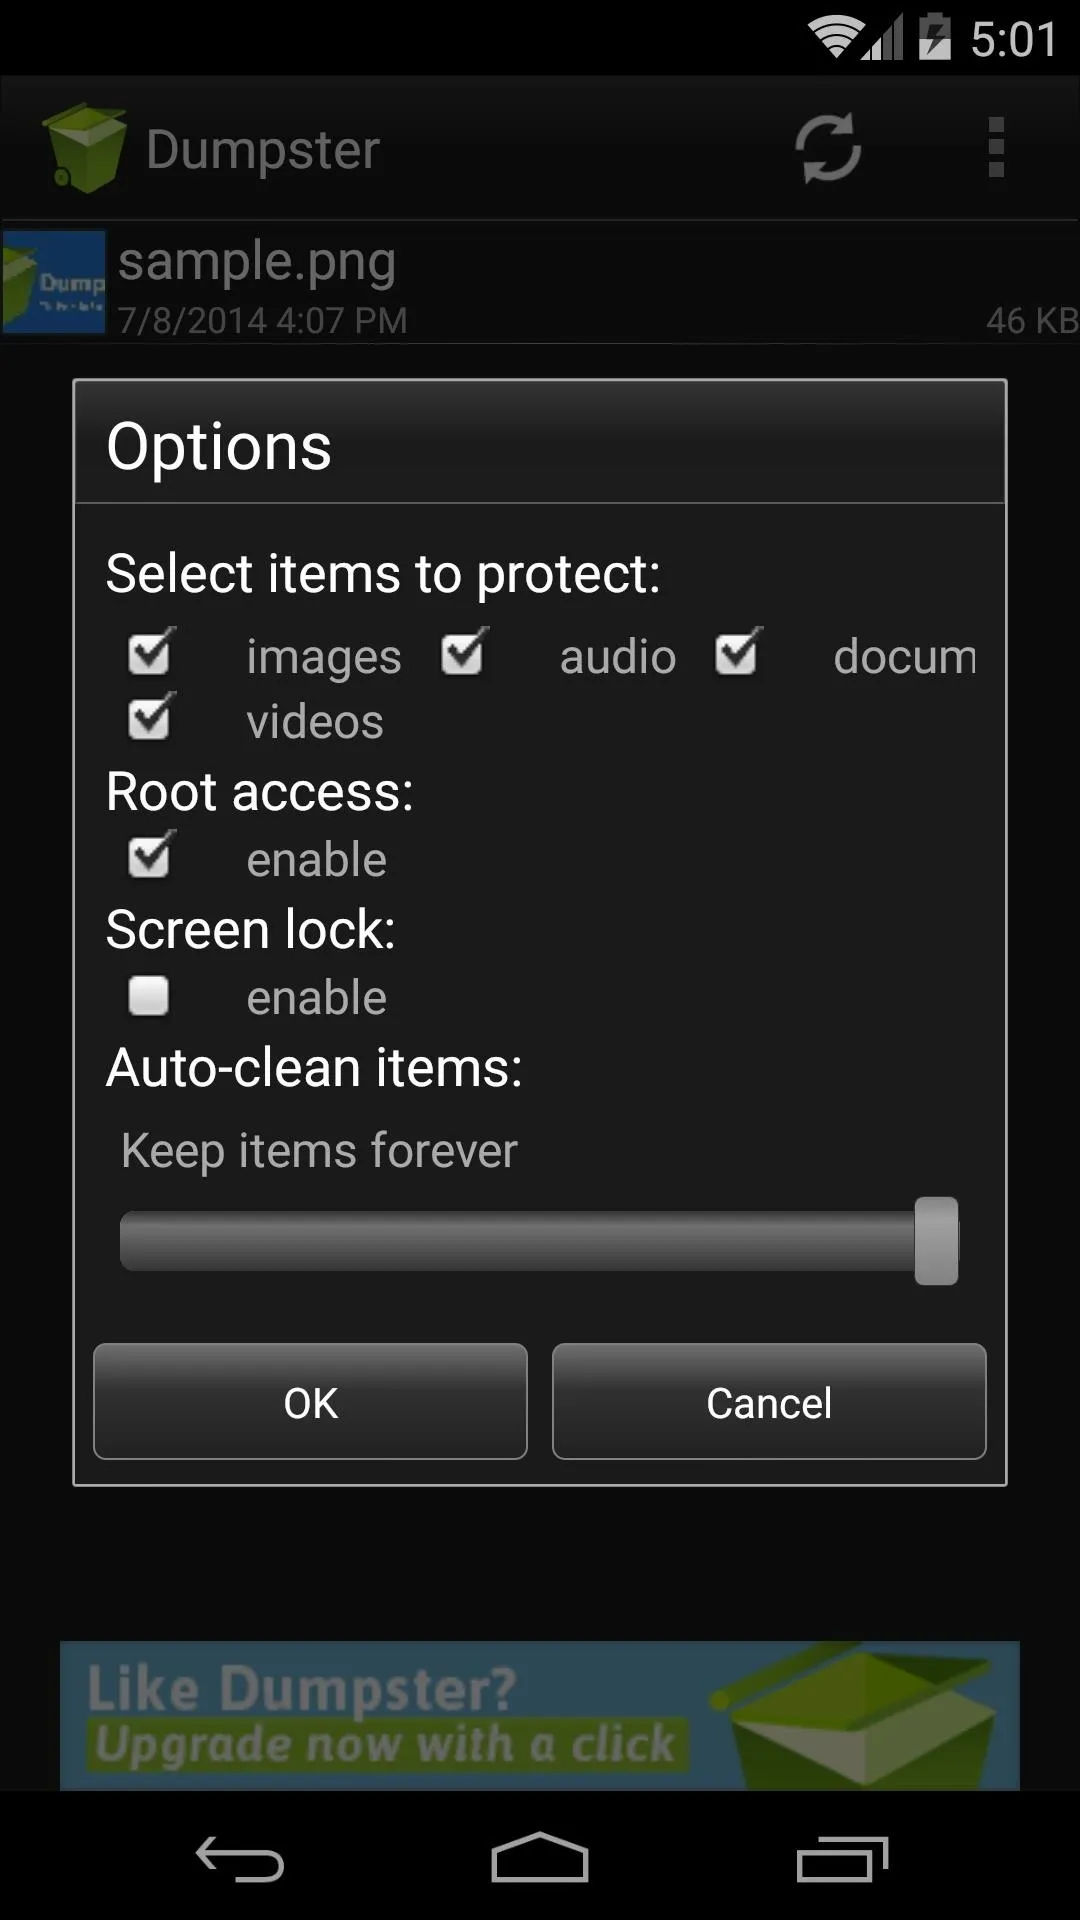
Task: Tap the refresh icon in Dumpster toolbar
Action: (x=828, y=148)
